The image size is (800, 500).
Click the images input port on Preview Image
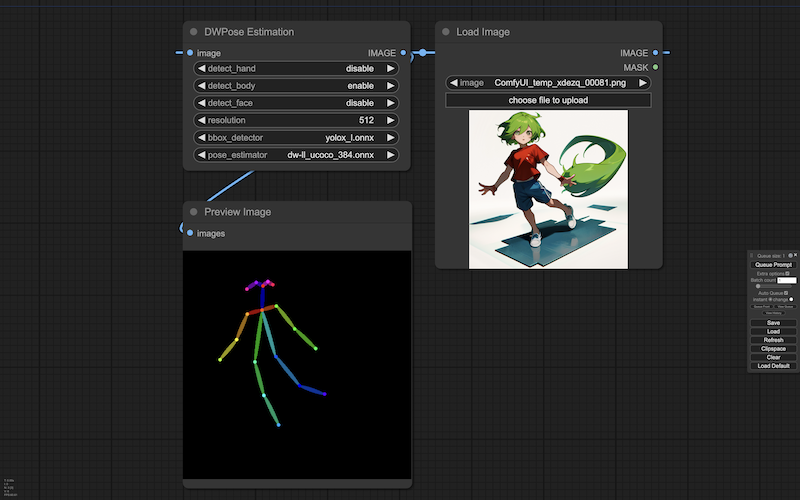190,233
